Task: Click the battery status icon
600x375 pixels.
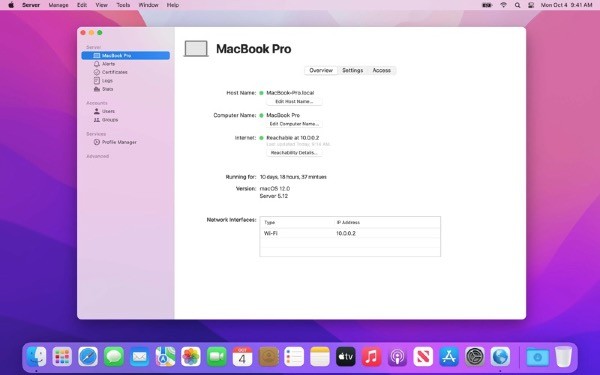Action: (x=487, y=5)
